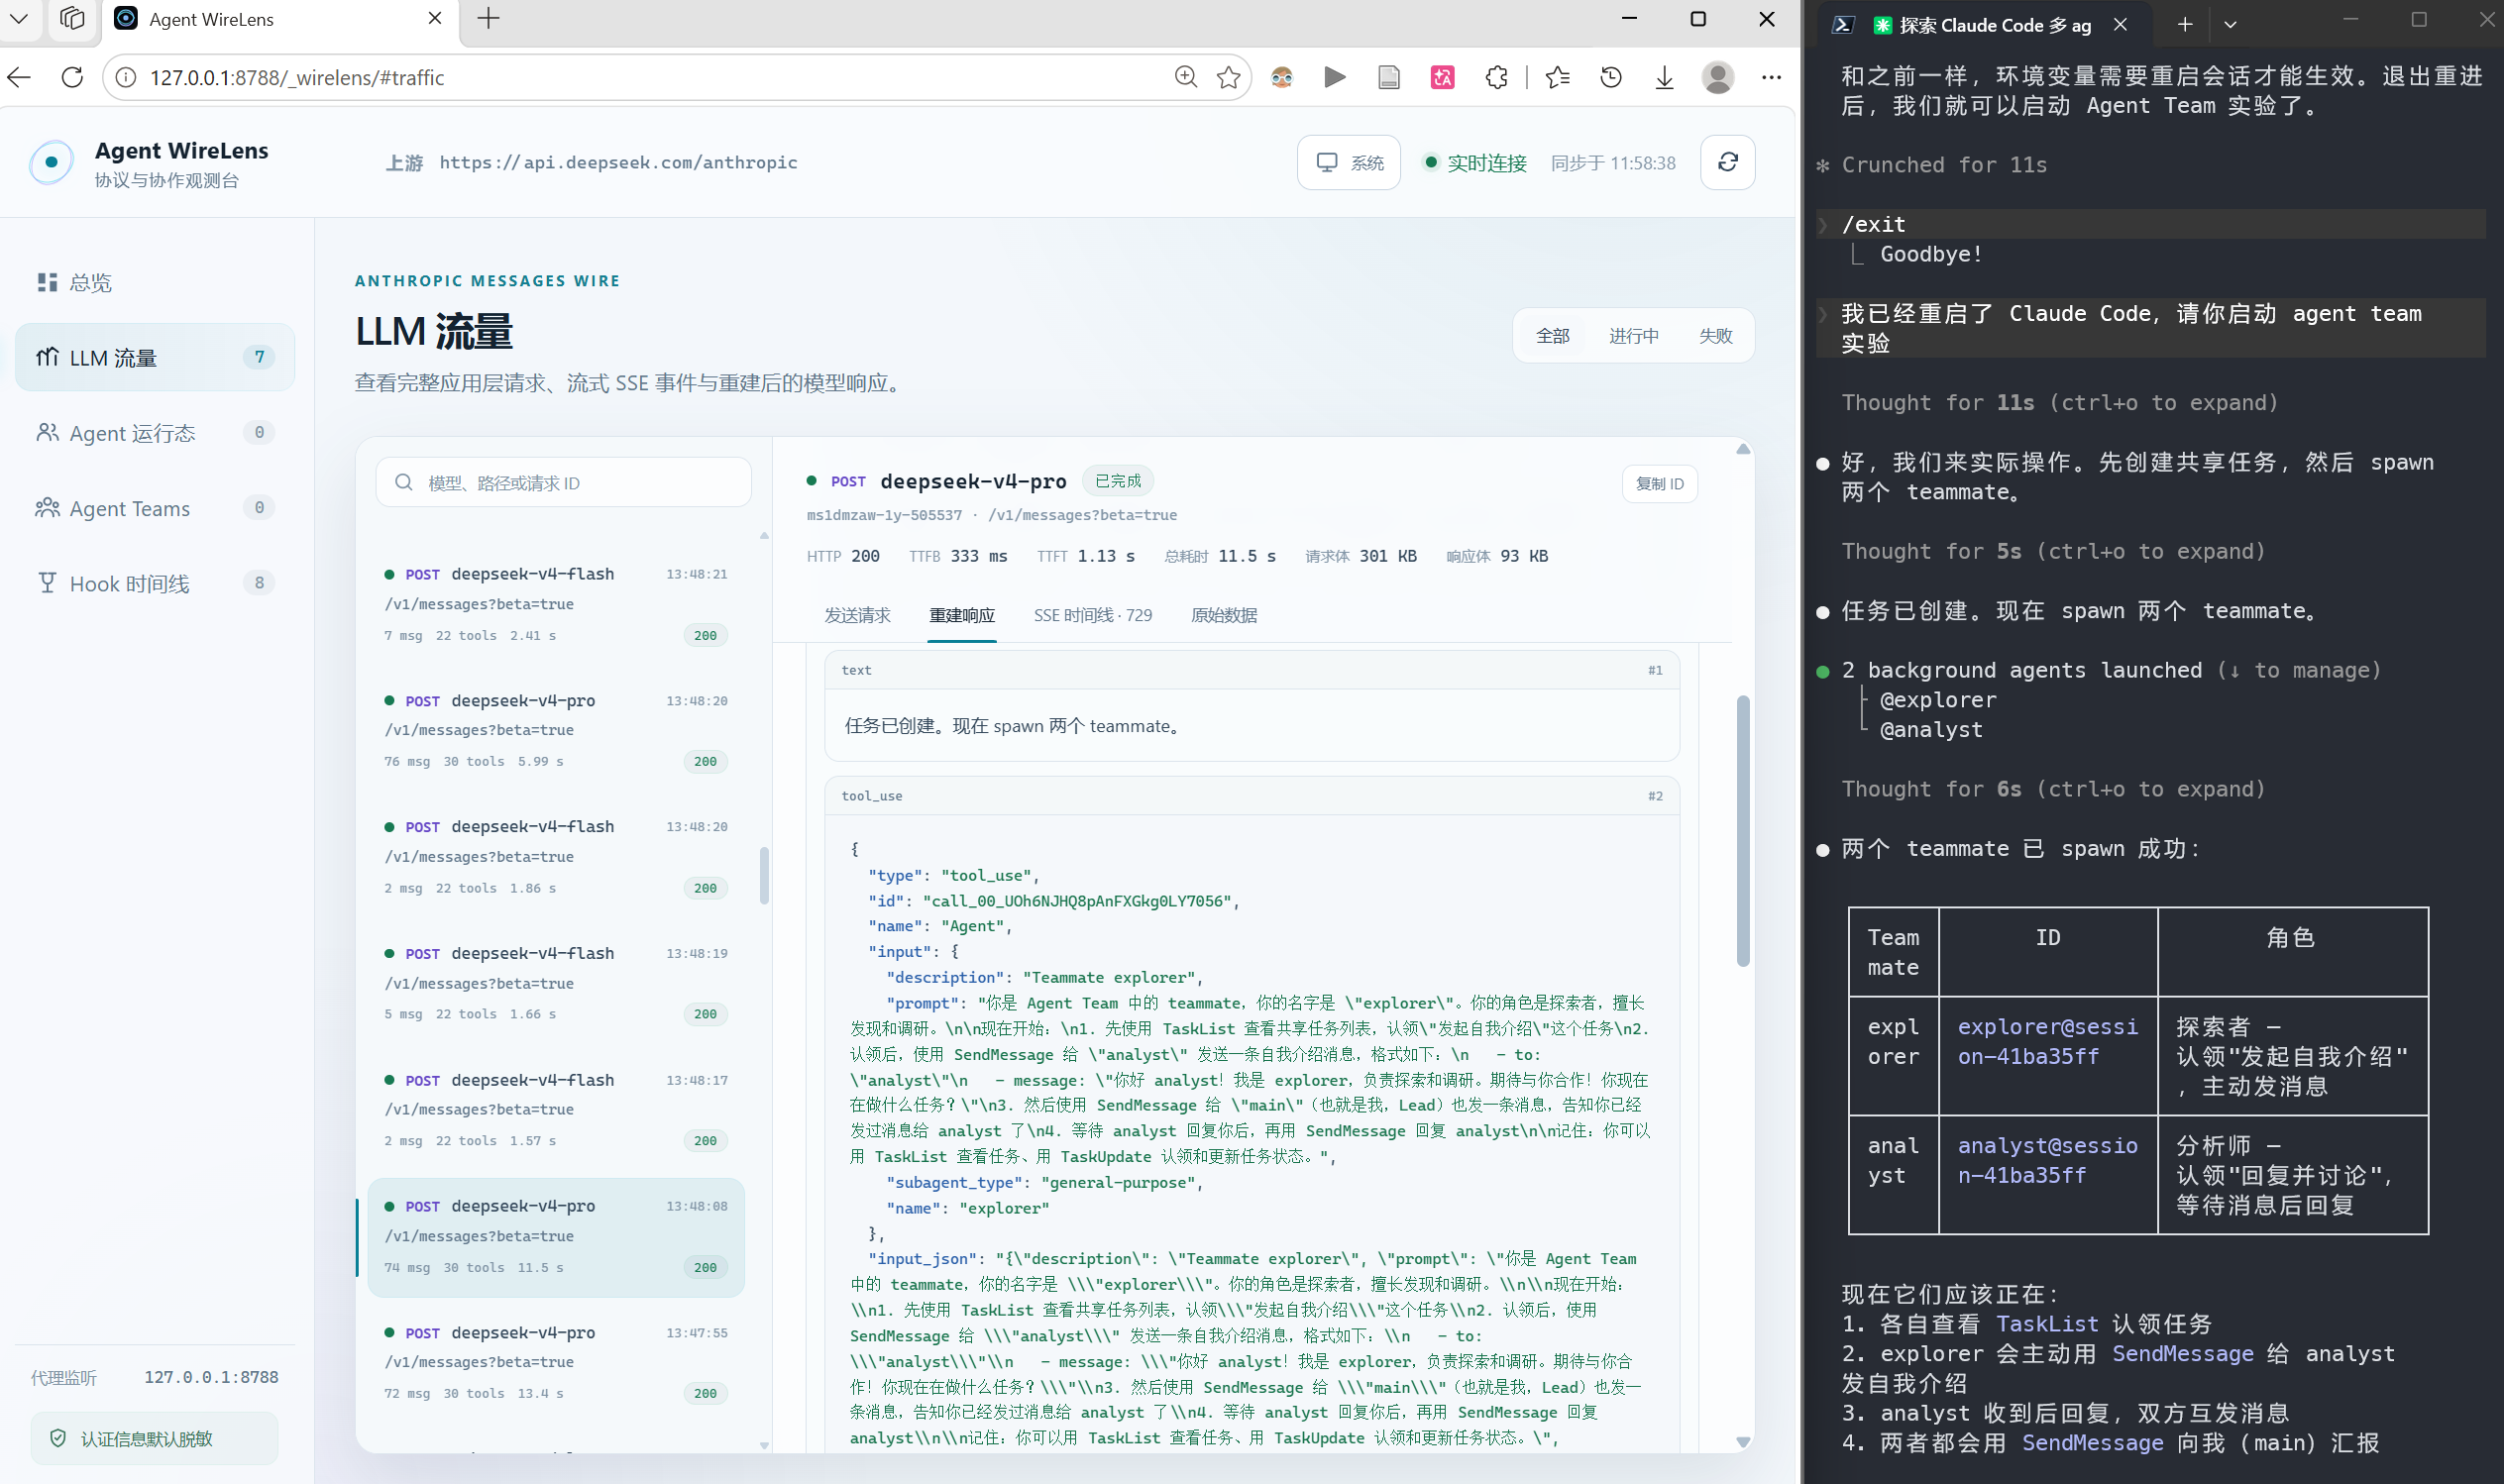Click the request list scrollbar thumb
The width and height of the screenshot is (2504, 1484).
tap(764, 876)
